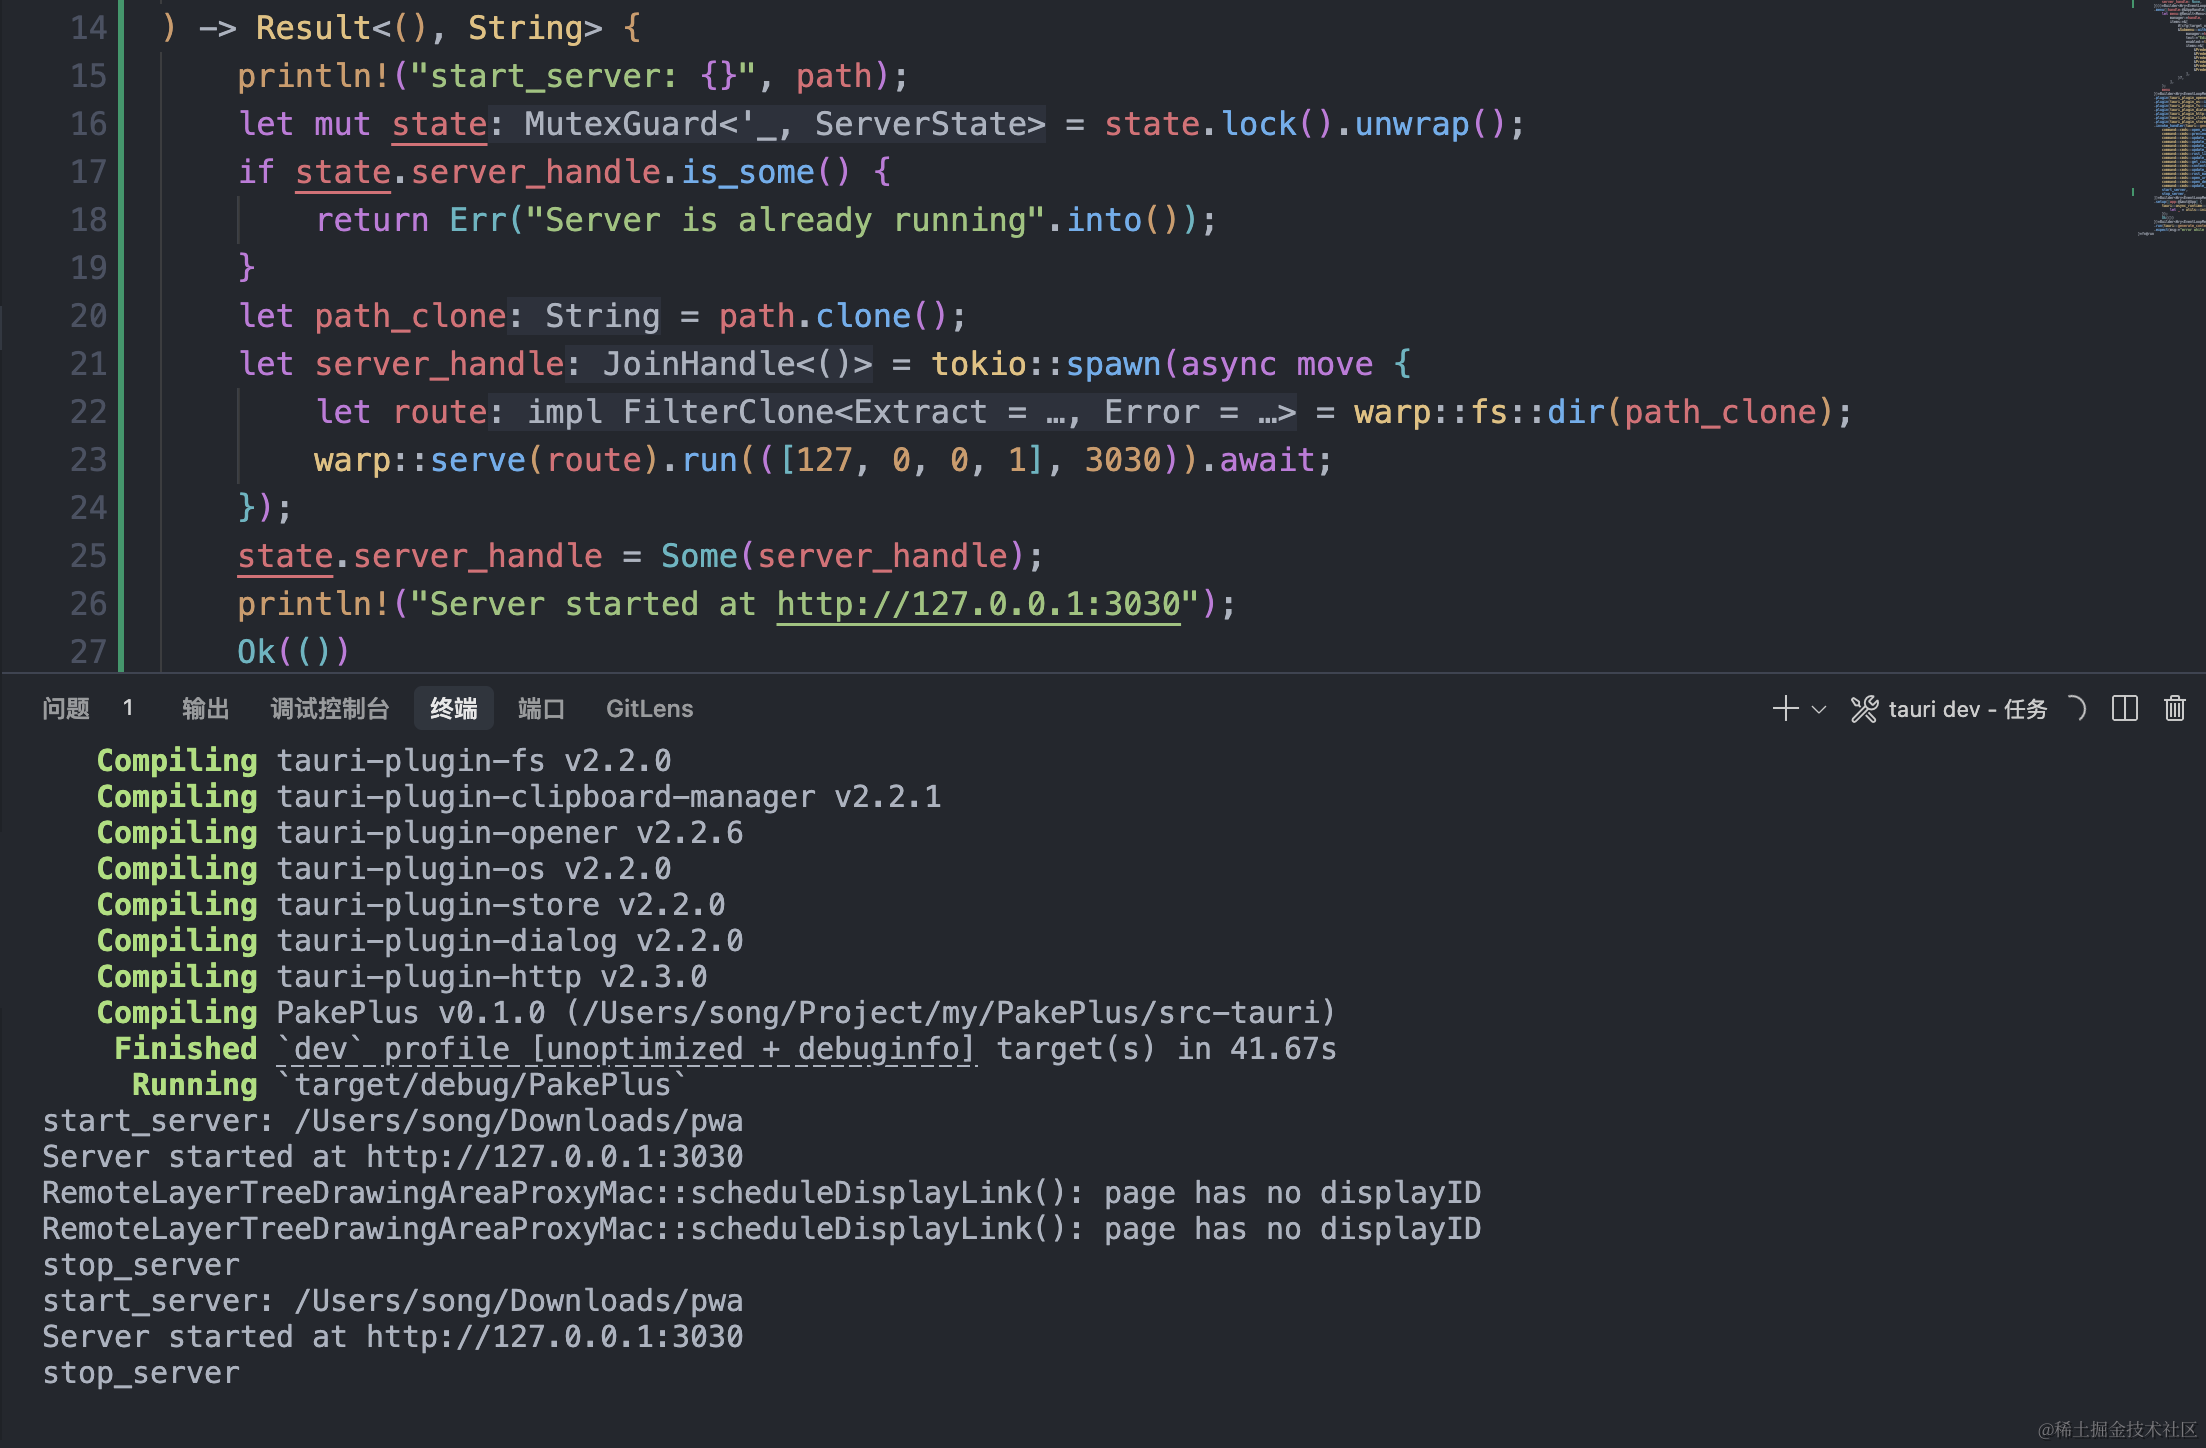This screenshot has width=2206, height=1448.
Task: Click the spinning task progress indicator
Action: tap(2076, 709)
